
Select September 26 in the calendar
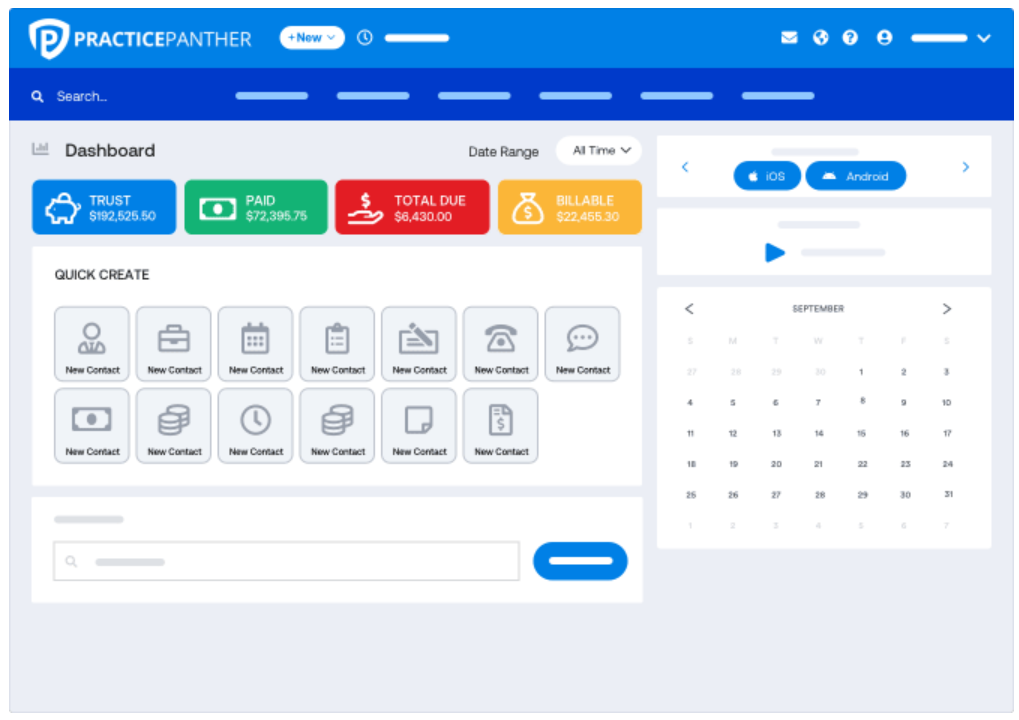pos(733,495)
